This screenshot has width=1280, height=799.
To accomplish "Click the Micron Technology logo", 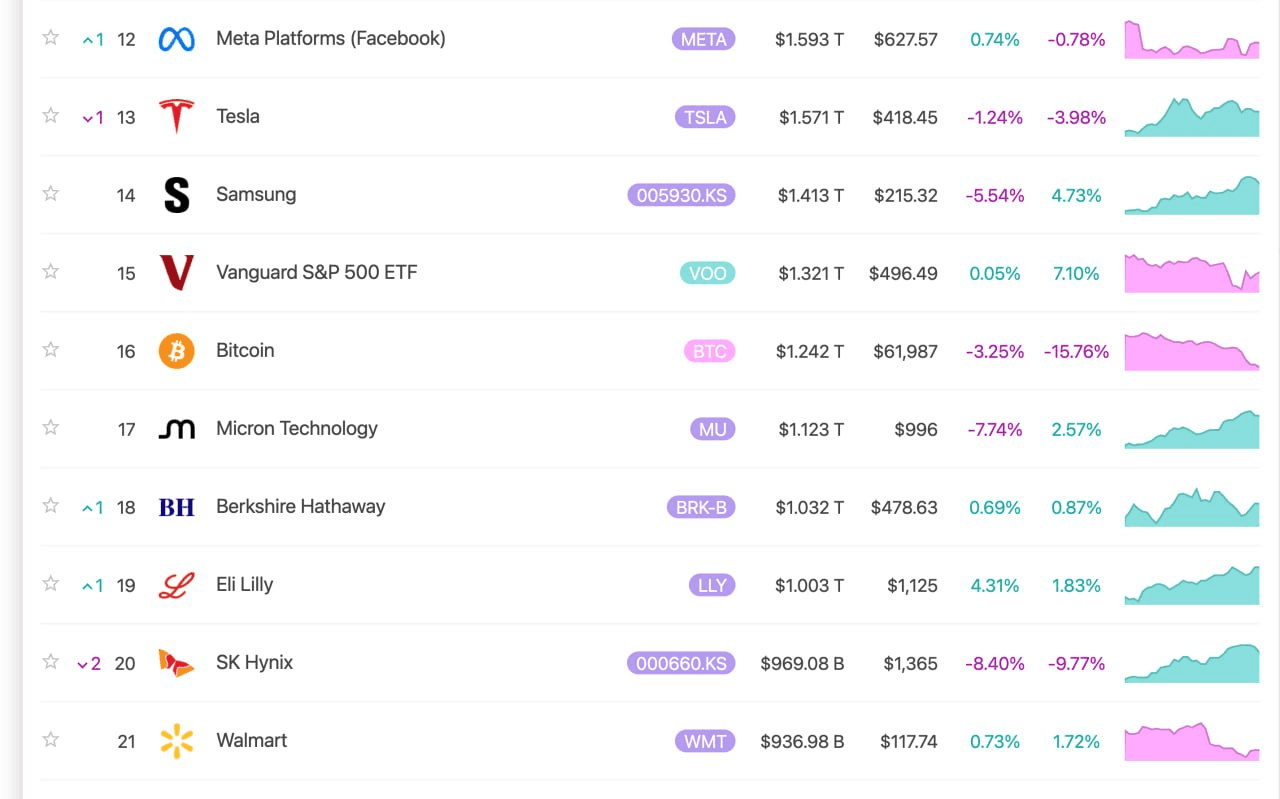I will pyautogui.click(x=177, y=429).
